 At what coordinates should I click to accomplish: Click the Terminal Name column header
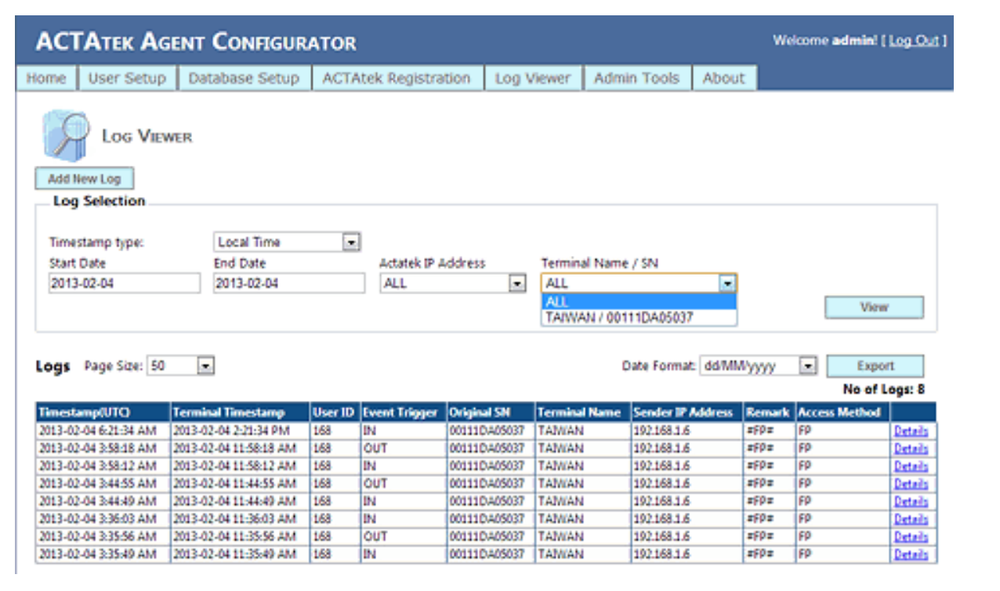pos(582,412)
